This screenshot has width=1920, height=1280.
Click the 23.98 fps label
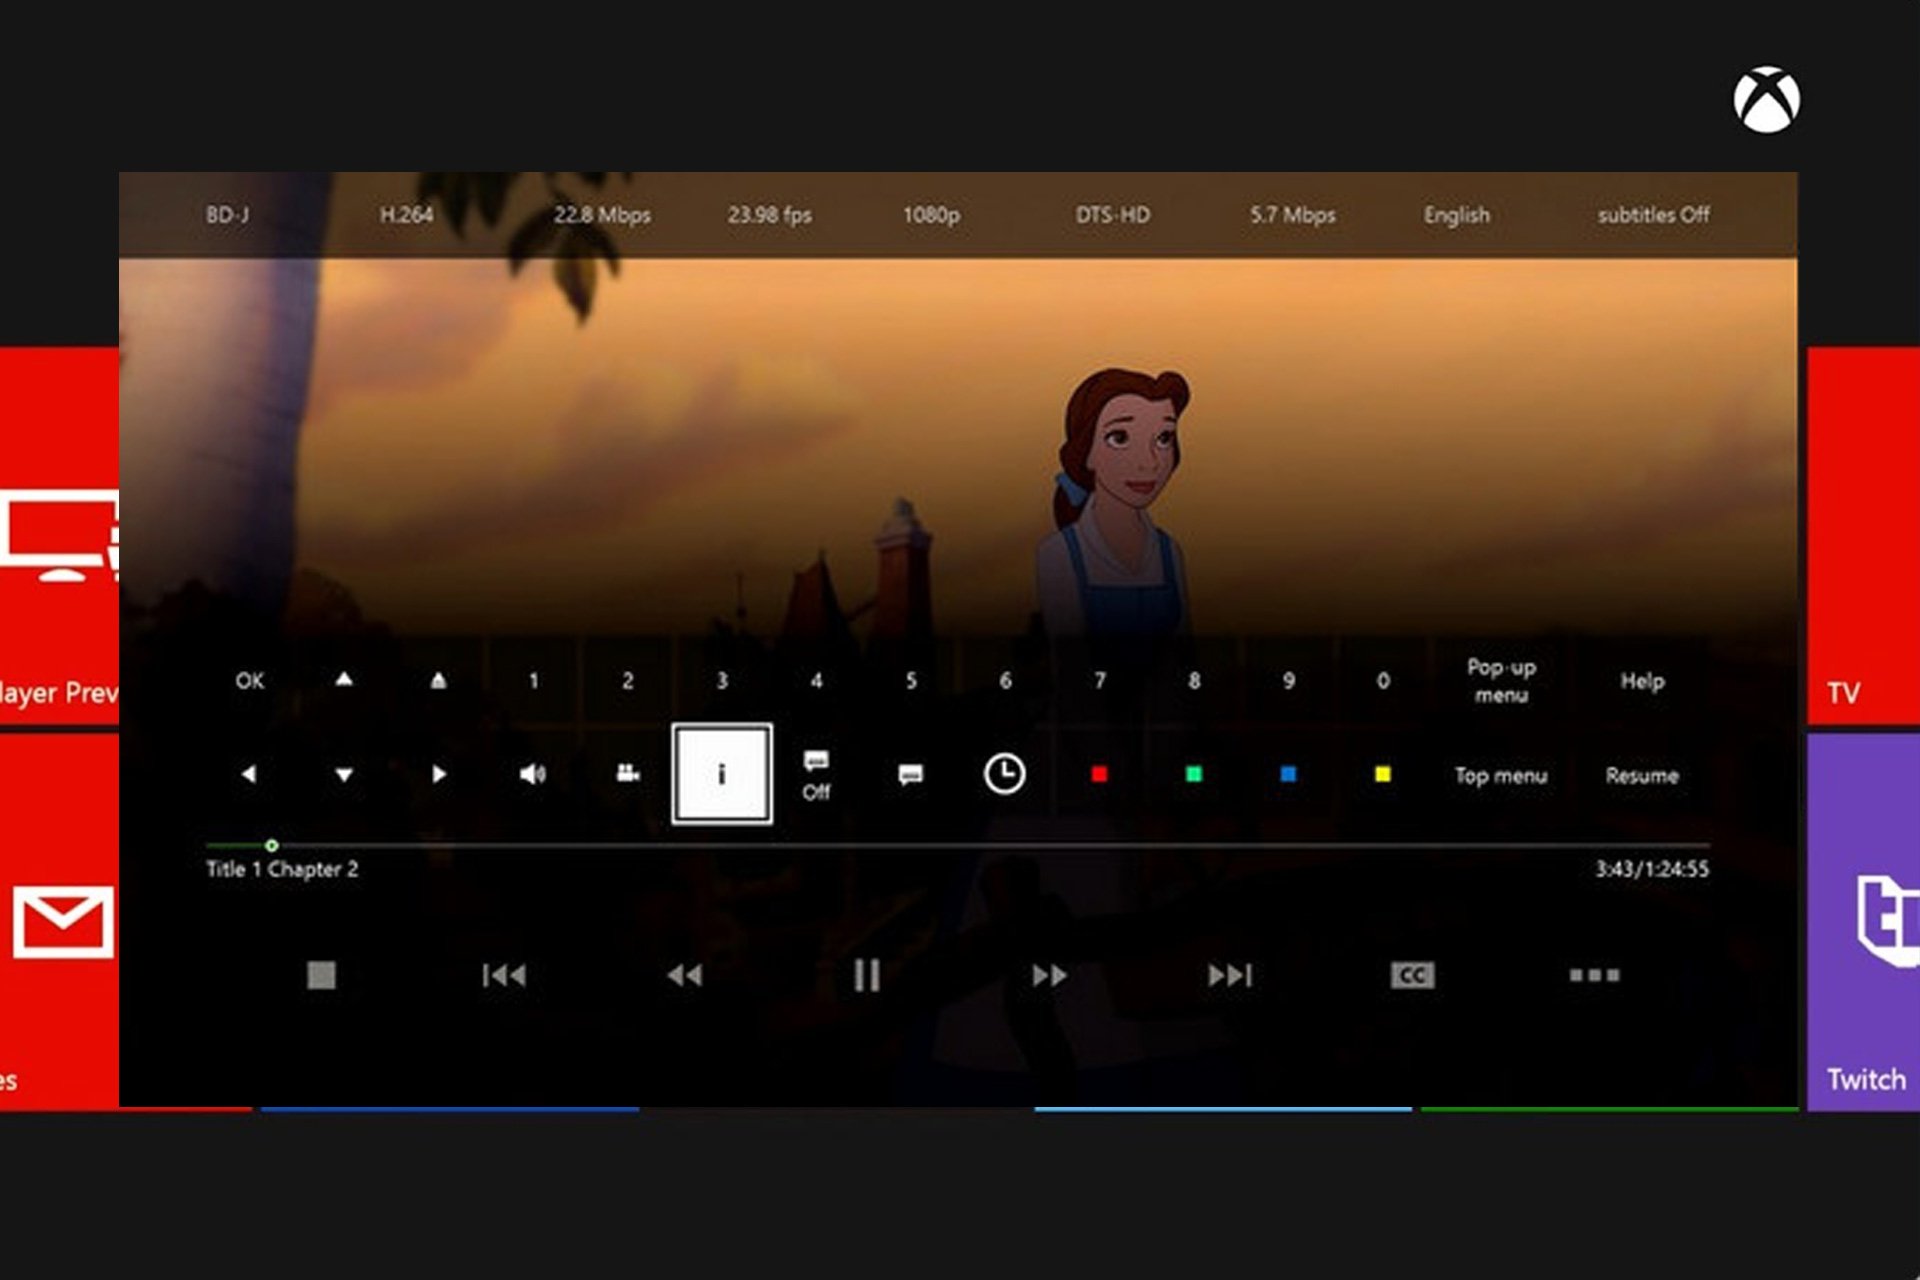[x=770, y=215]
